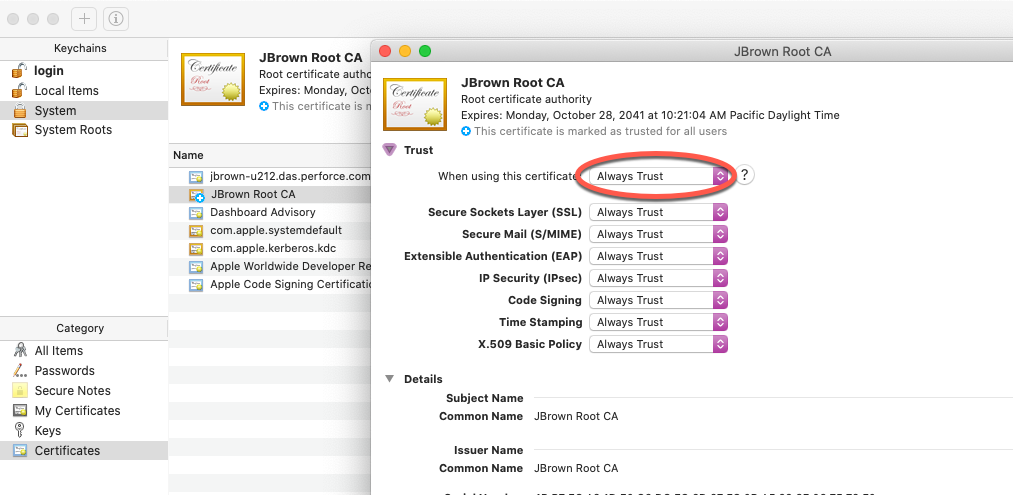Select the System Roots keychain

[73, 130]
